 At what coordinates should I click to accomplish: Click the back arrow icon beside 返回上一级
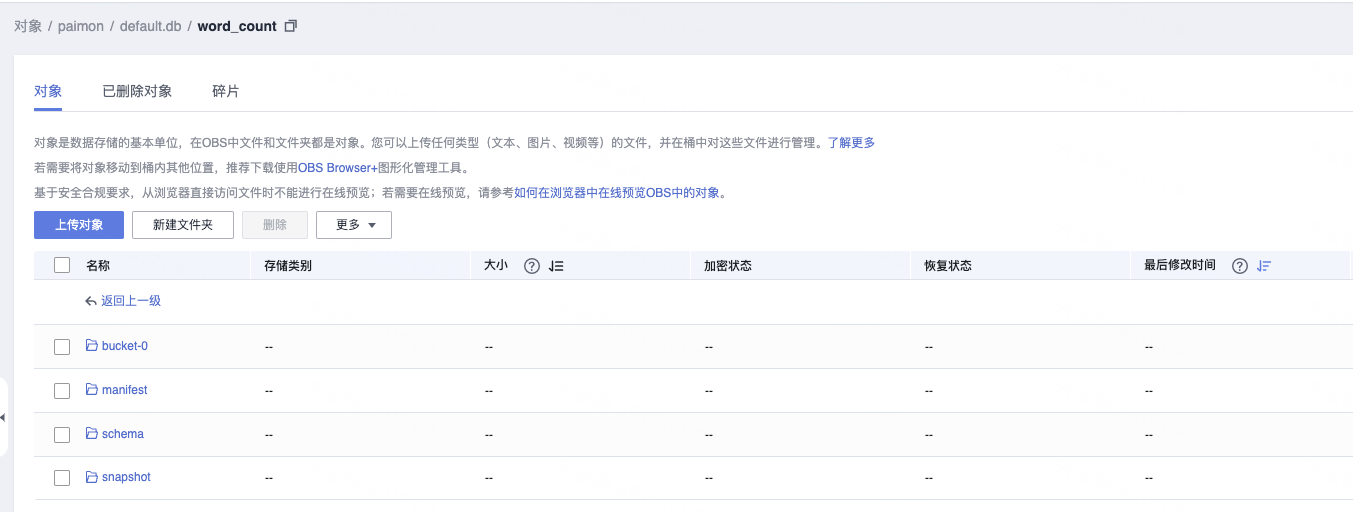[x=92, y=301]
